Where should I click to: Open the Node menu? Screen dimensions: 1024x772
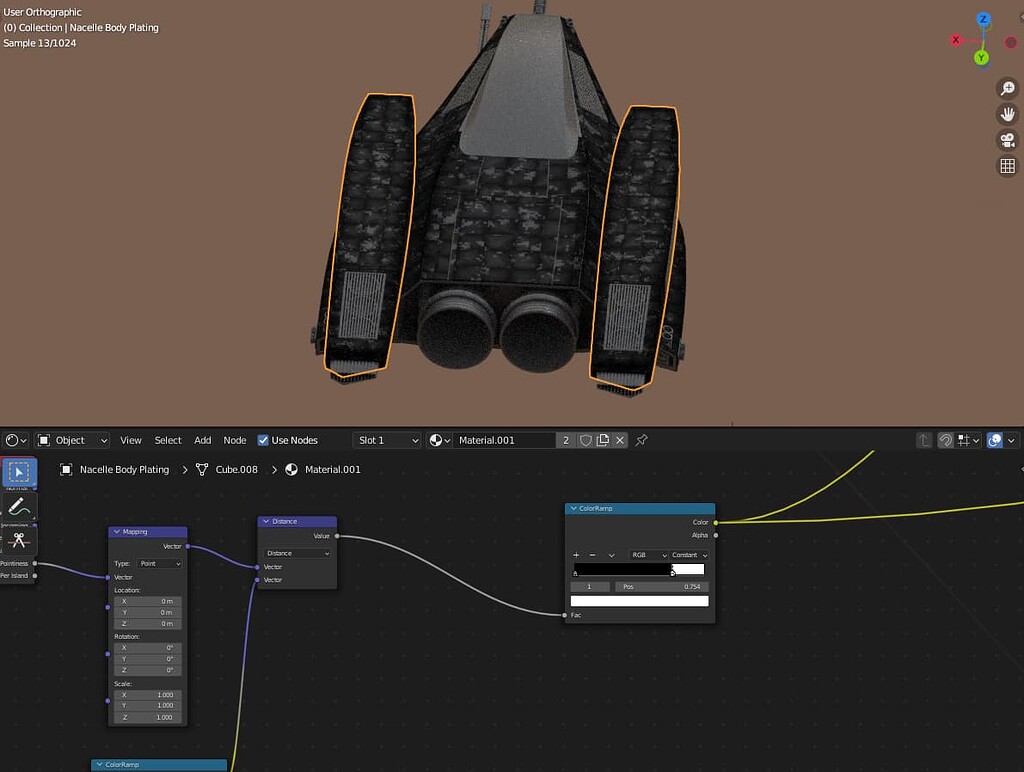click(234, 440)
